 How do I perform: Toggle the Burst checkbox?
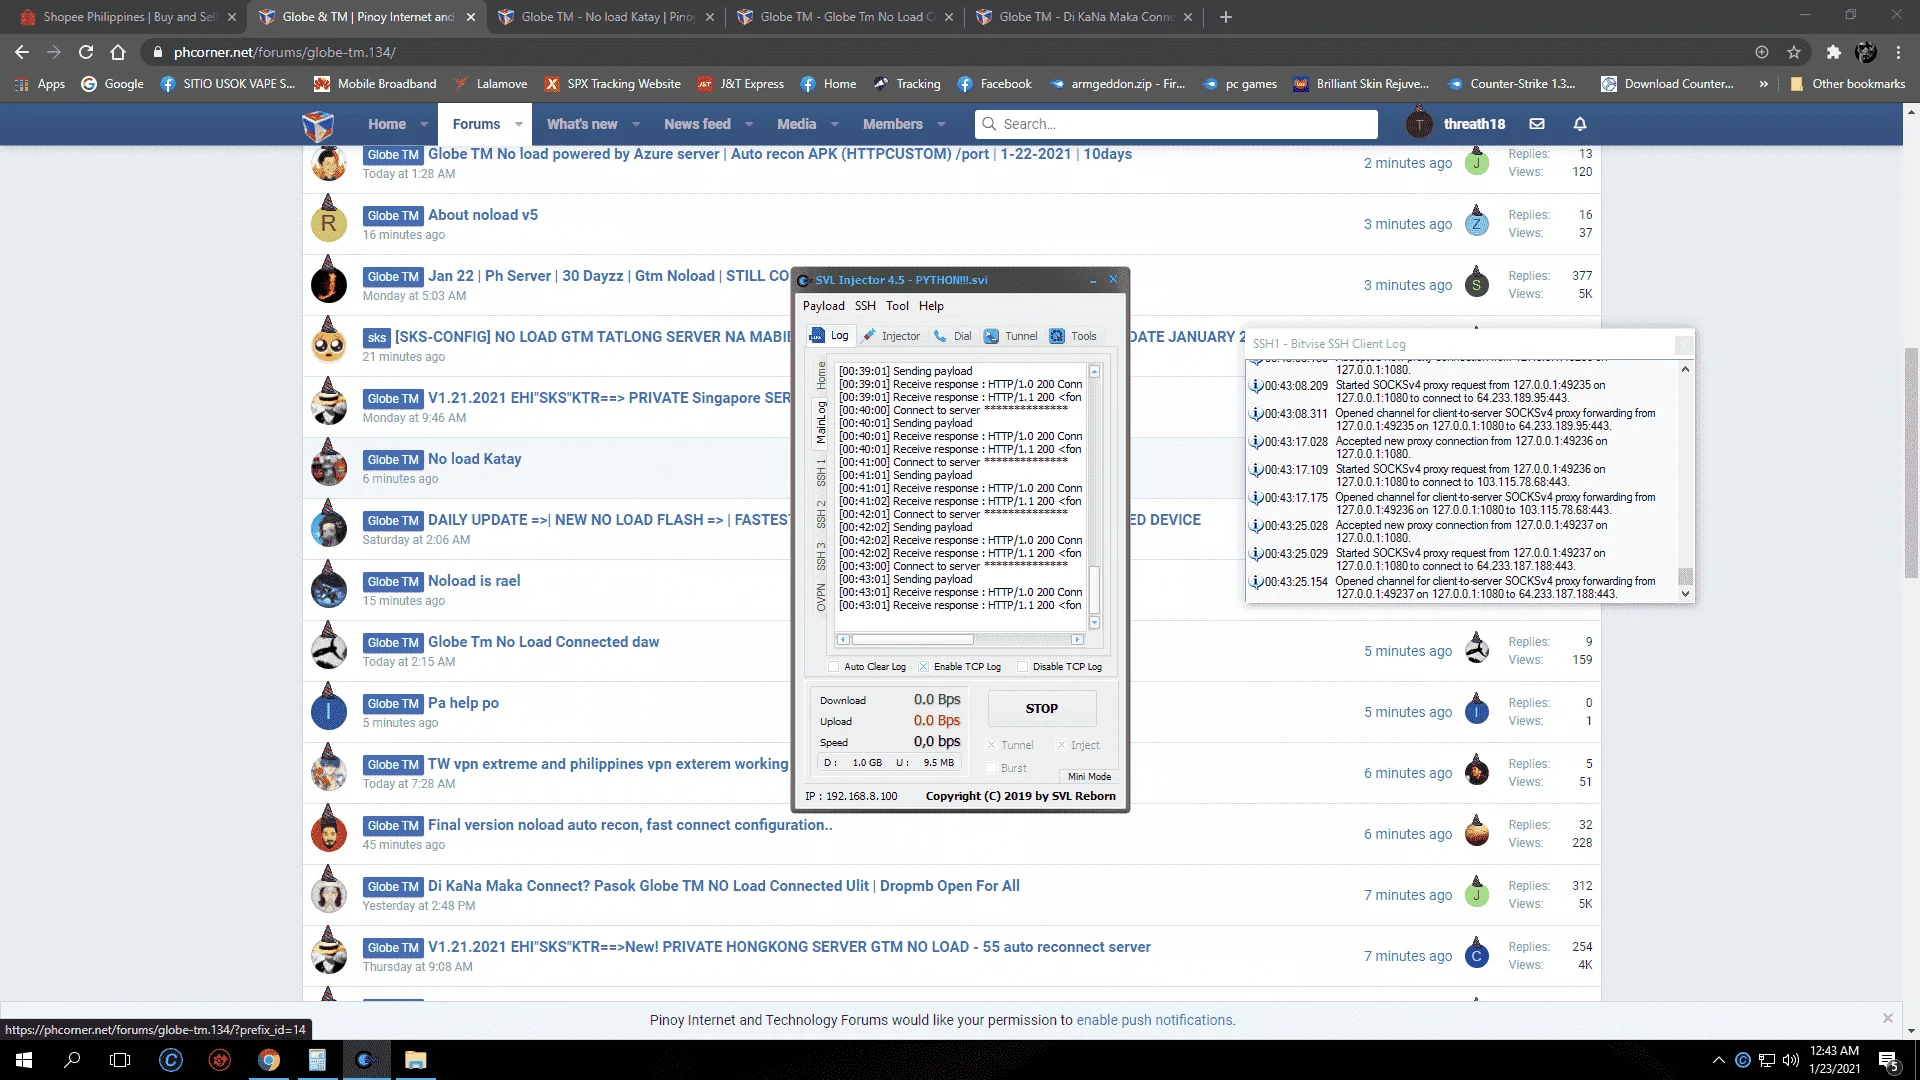coord(991,768)
